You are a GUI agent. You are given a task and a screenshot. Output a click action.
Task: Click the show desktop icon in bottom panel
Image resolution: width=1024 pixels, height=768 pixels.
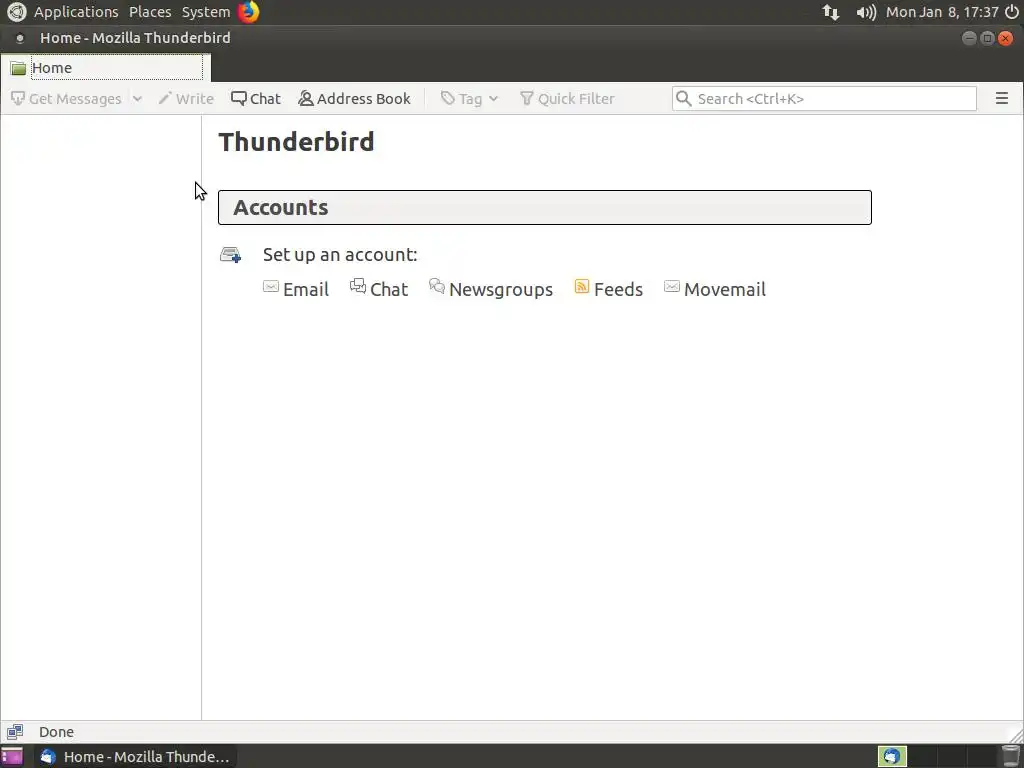[x=12, y=756]
